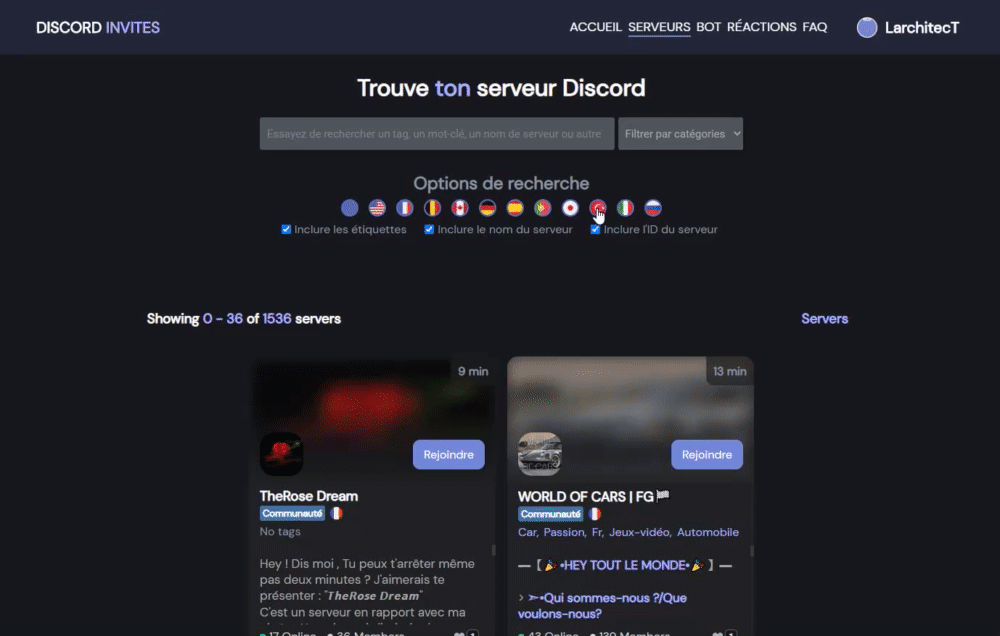Filter servers by Portuguese flag
Image resolution: width=1000 pixels, height=636 pixels.
pos(543,208)
